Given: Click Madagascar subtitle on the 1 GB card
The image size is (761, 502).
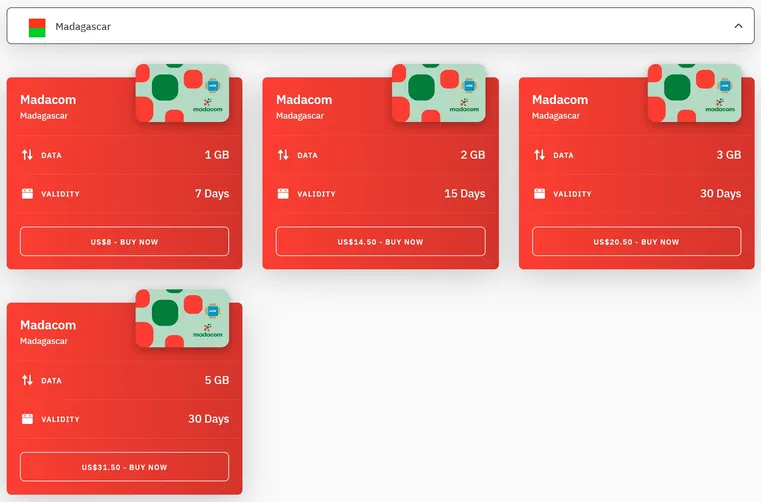Looking at the screenshot, I should point(44,116).
